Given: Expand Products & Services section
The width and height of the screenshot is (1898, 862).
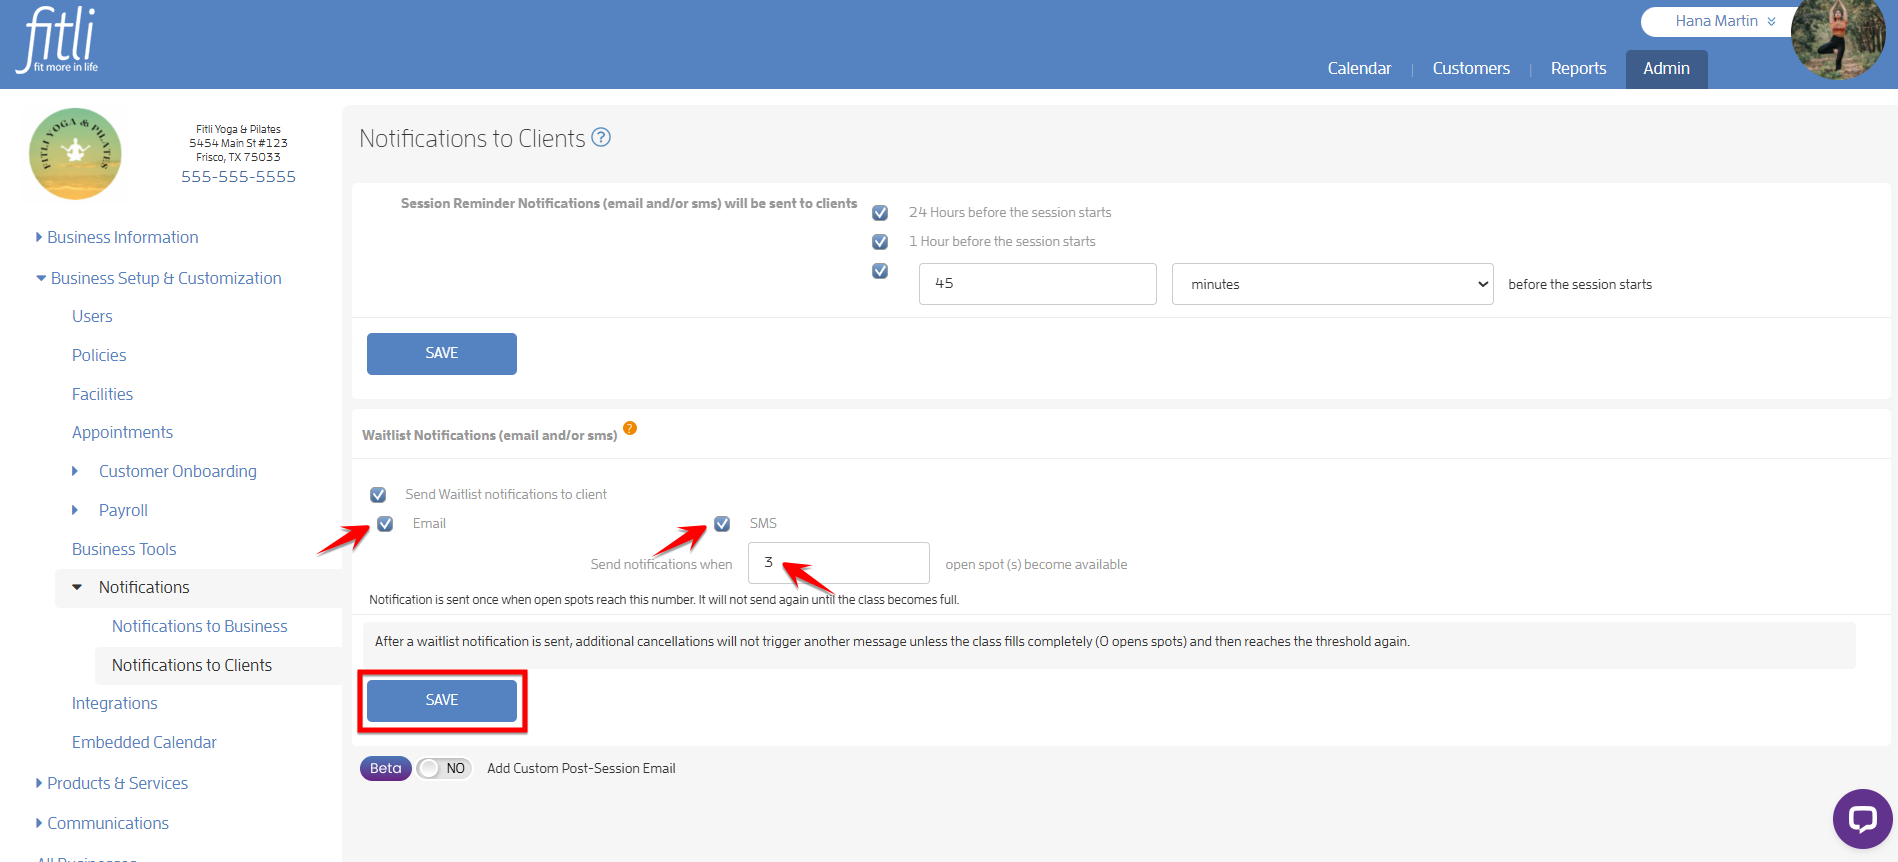Looking at the screenshot, I should tap(112, 783).
